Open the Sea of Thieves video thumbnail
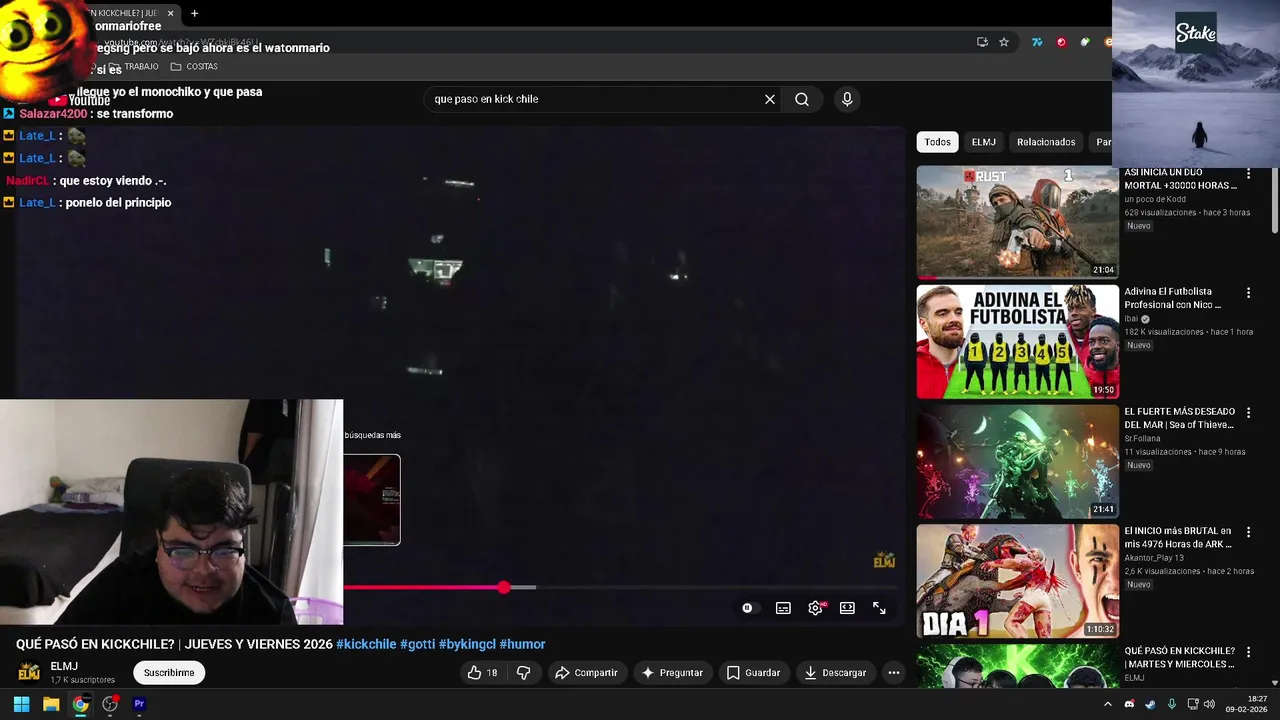This screenshot has width=1280, height=720. 1018,461
